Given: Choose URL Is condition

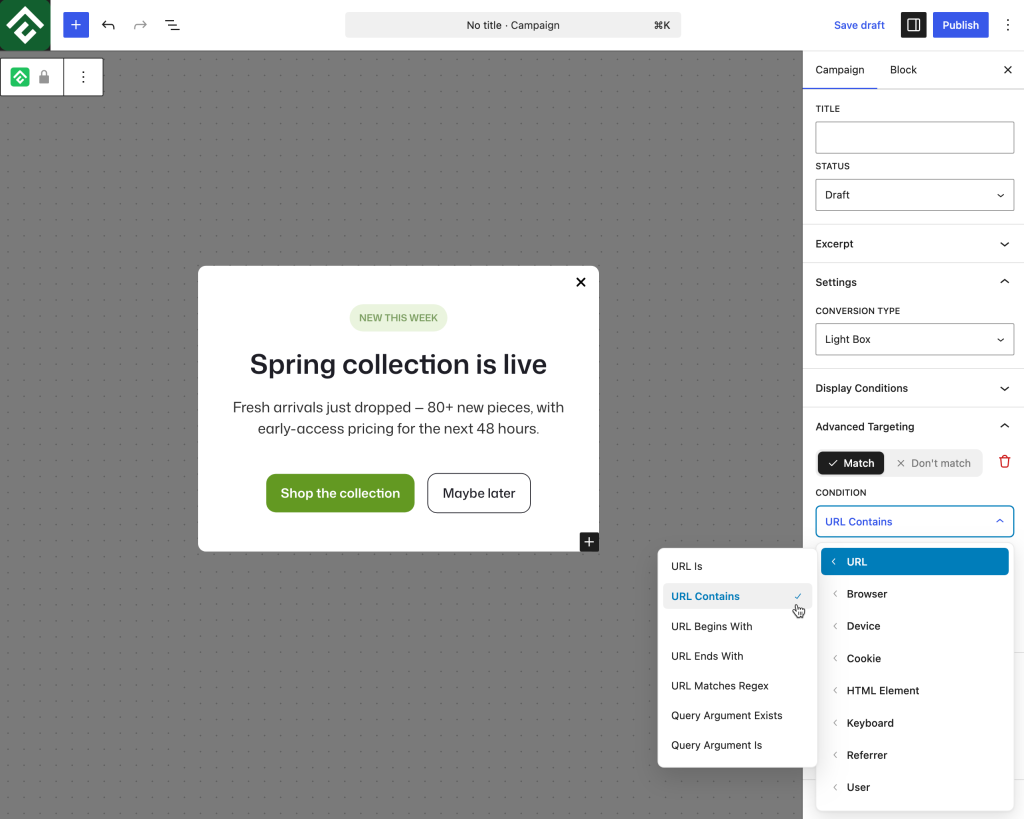Looking at the screenshot, I should pos(737,566).
